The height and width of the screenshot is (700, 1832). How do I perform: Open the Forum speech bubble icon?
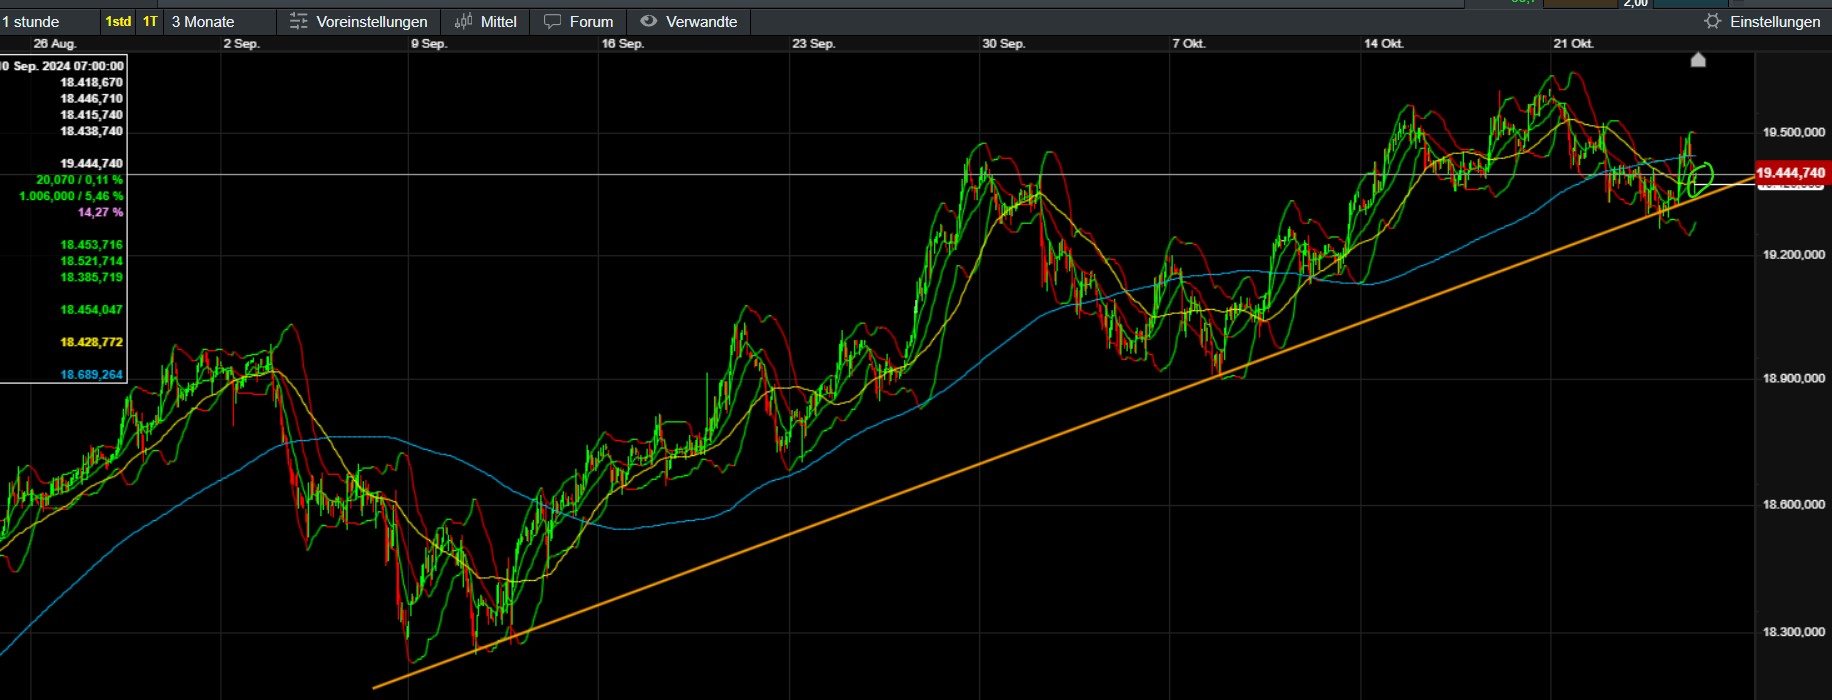pyautogui.click(x=552, y=21)
